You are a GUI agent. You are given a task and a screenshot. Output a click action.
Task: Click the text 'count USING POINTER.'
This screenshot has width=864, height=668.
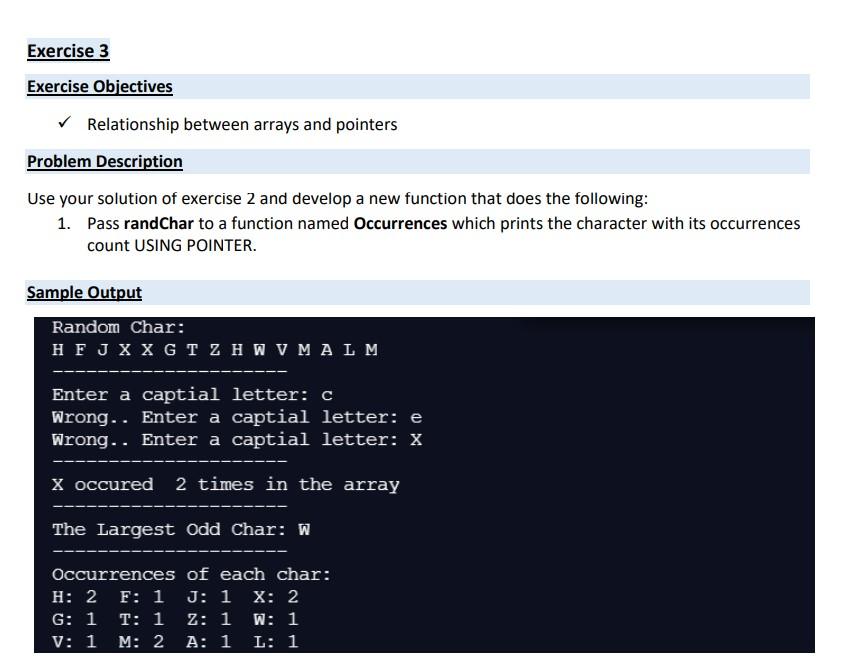[x=172, y=245]
